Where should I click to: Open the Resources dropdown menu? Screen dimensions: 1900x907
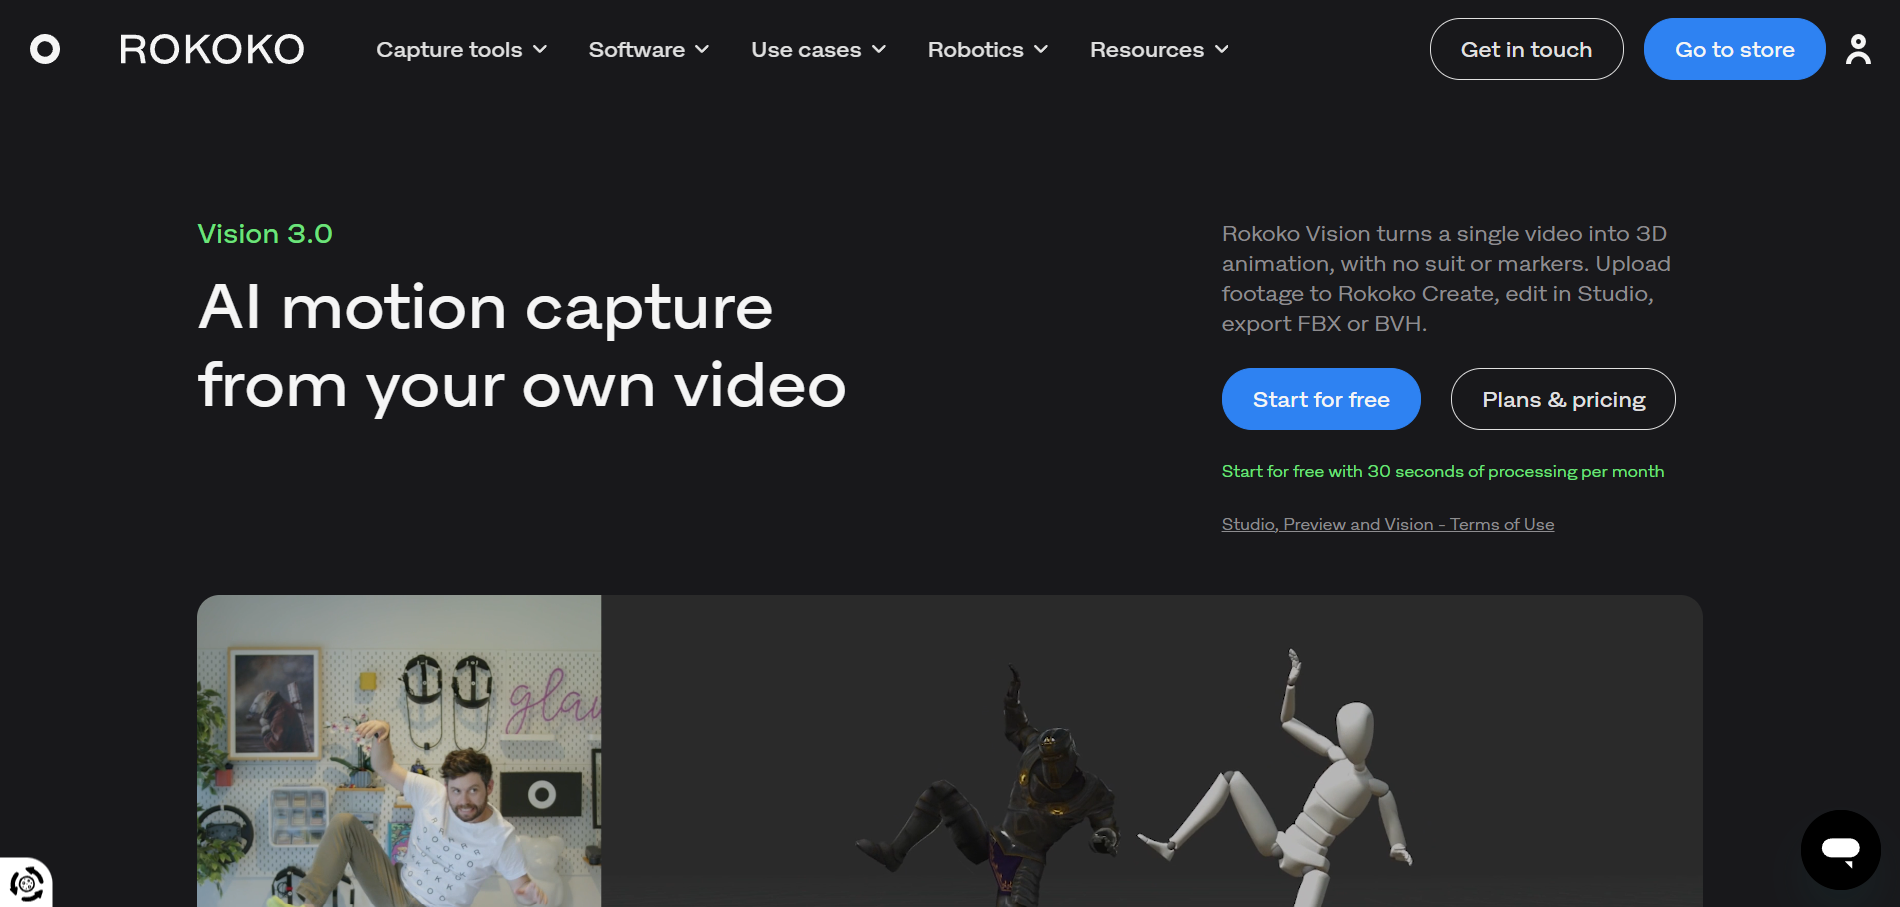[x=1159, y=49]
